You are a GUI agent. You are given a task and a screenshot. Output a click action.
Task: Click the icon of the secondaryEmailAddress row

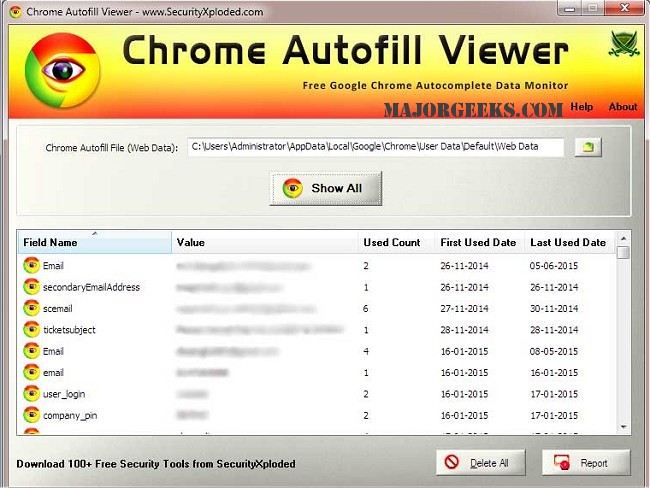click(32, 287)
